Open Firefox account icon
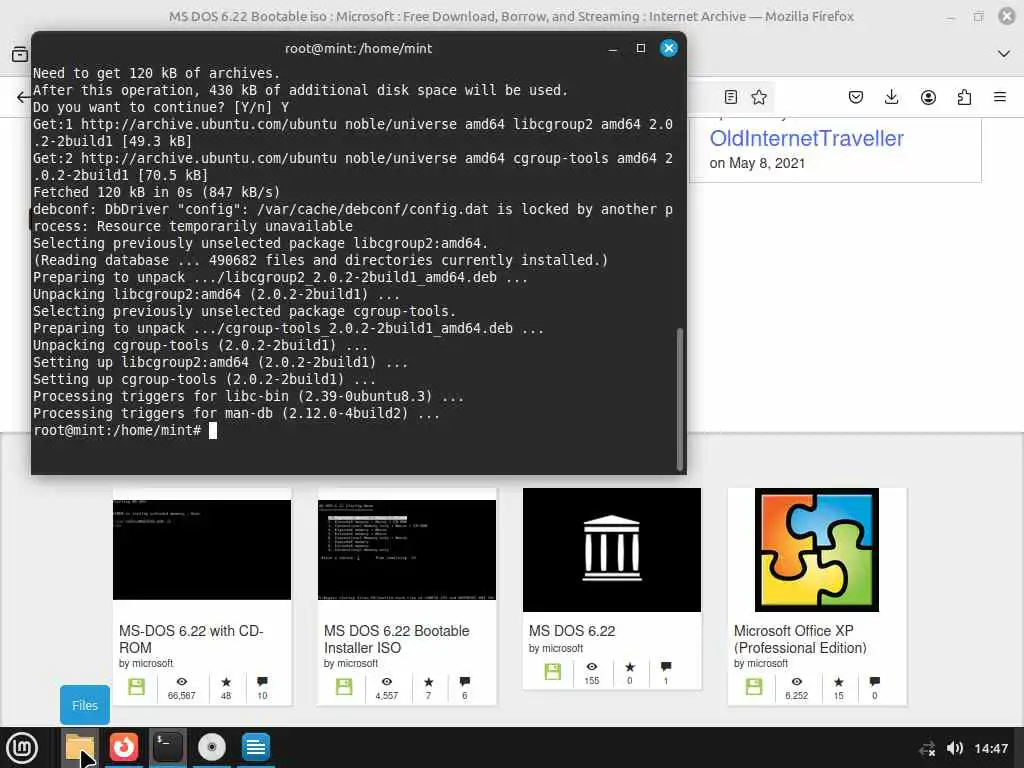 click(x=928, y=97)
